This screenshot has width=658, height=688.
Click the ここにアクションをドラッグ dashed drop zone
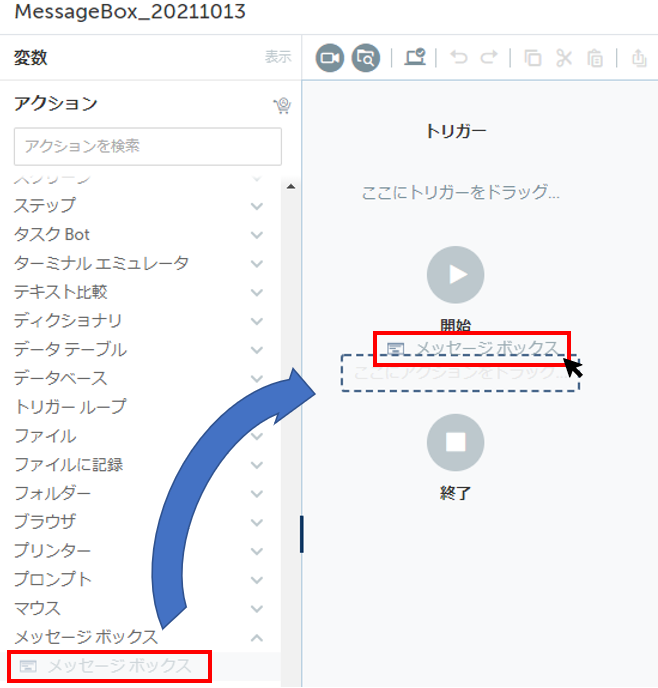point(460,373)
